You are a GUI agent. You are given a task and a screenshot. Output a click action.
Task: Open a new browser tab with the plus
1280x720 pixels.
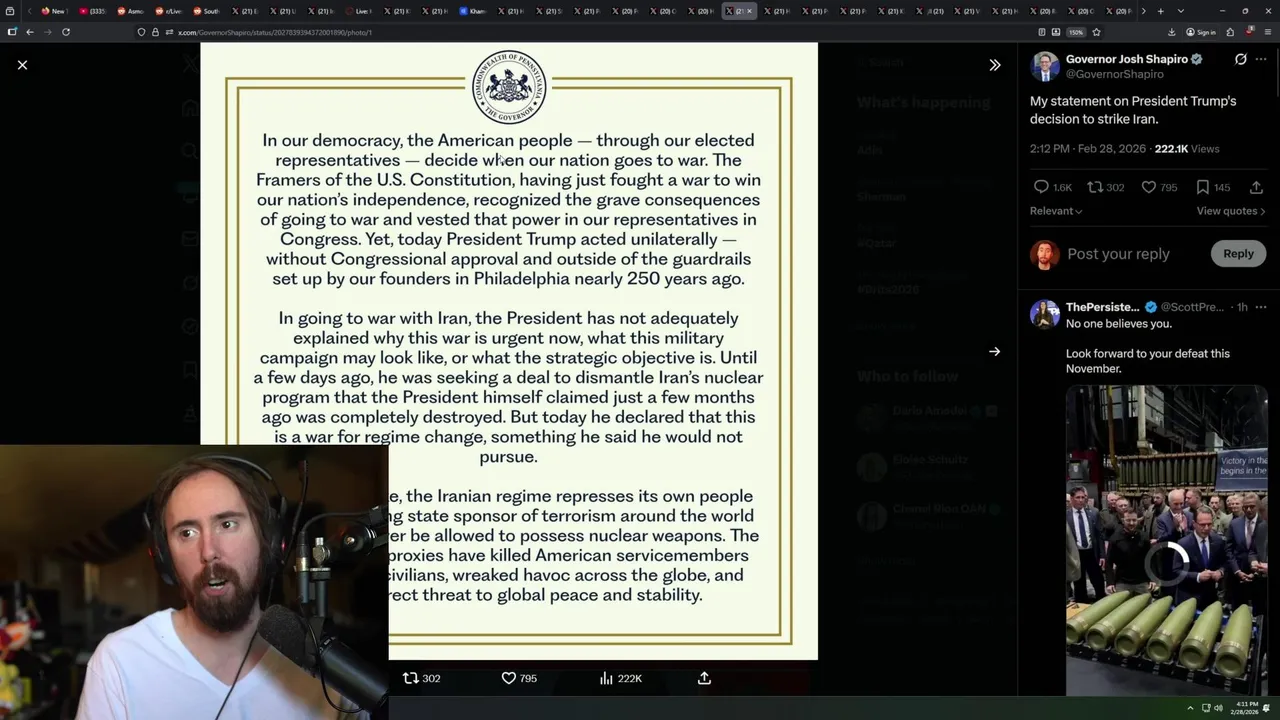pyautogui.click(x=1160, y=11)
